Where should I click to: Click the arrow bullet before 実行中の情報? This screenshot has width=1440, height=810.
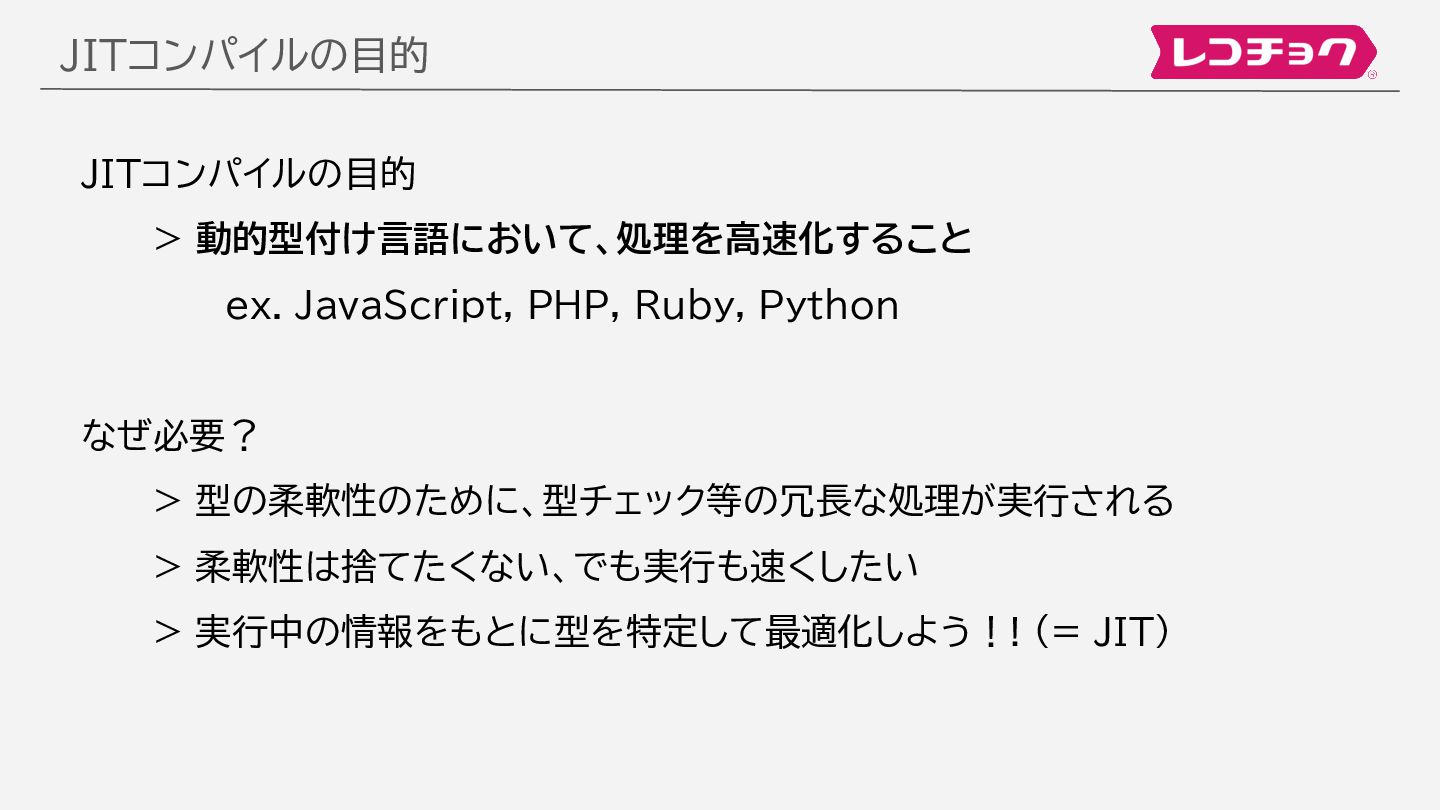coord(167,633)
